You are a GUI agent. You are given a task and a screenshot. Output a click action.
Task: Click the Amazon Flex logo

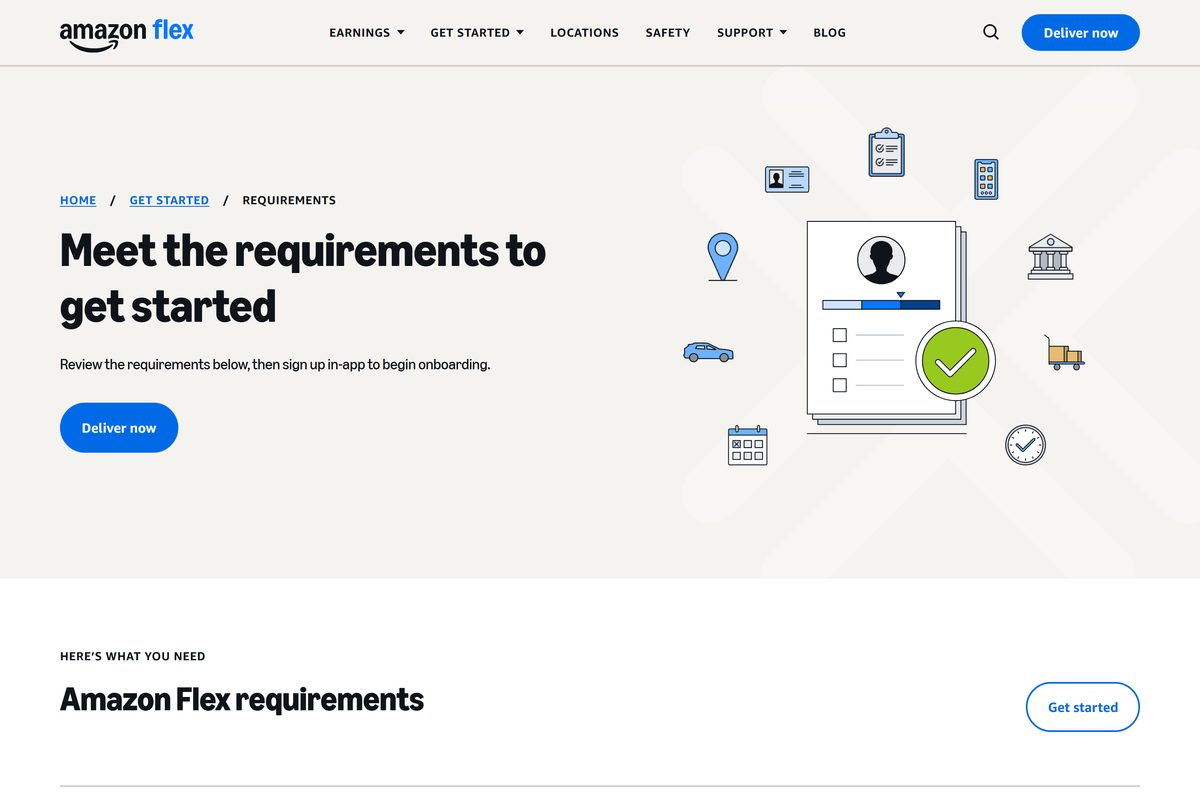coord(127,34)
